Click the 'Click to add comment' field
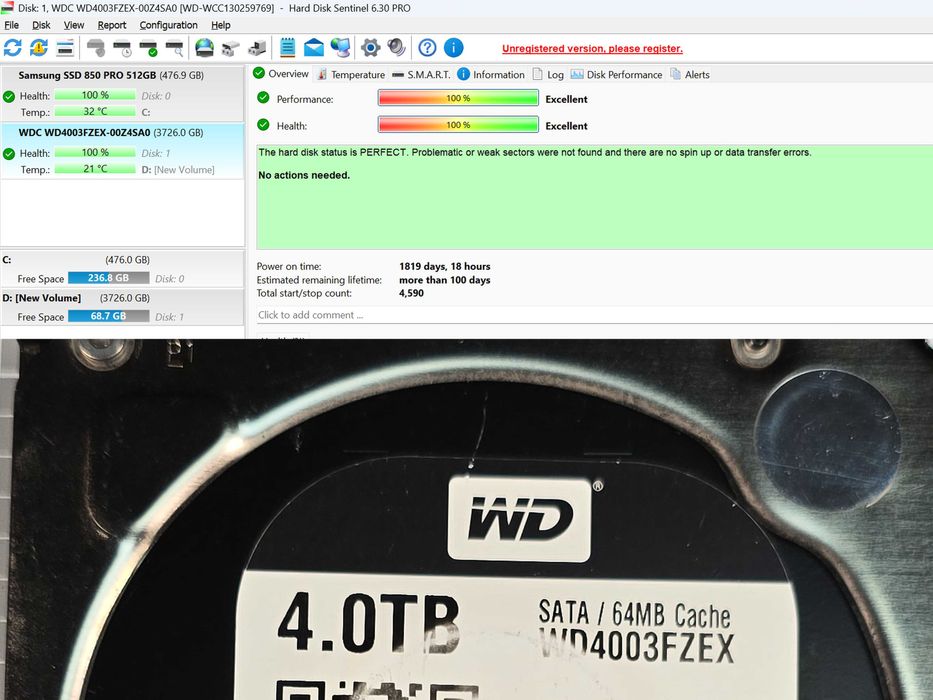The image size is (933, 700). (x=594, y=315)
